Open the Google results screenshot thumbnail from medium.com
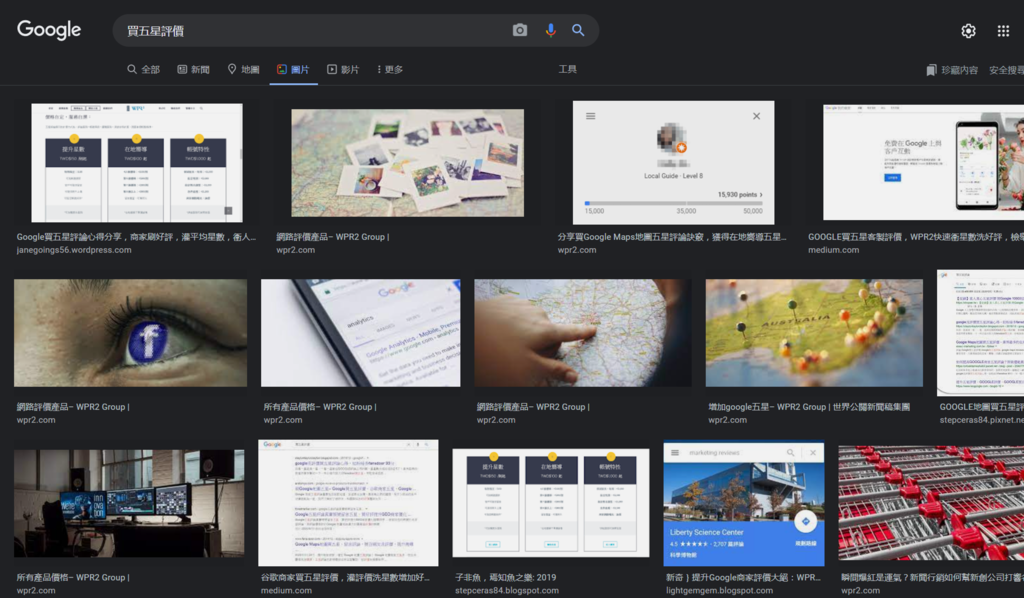This screenshot has width=1024, height=598. coord(348,503)
